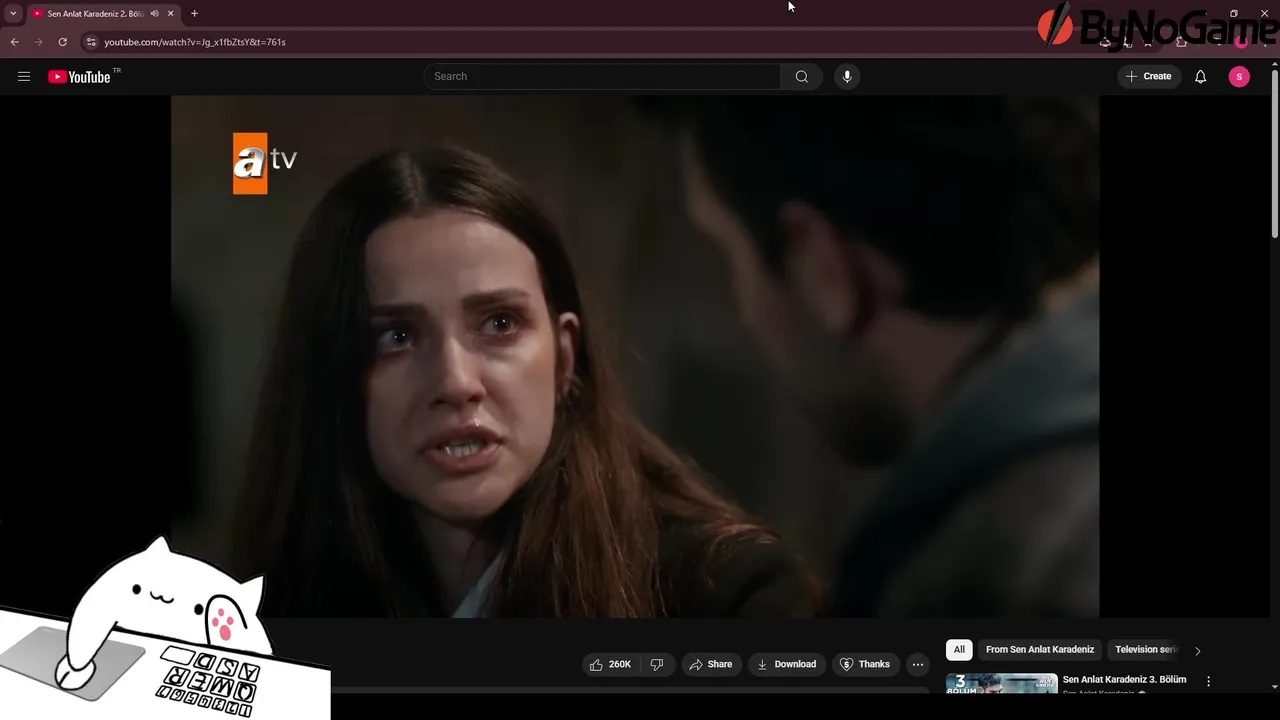Click the youtube.com URL address bar
Viewport: 1280px width, 720px height.
(x=195, y=42)
